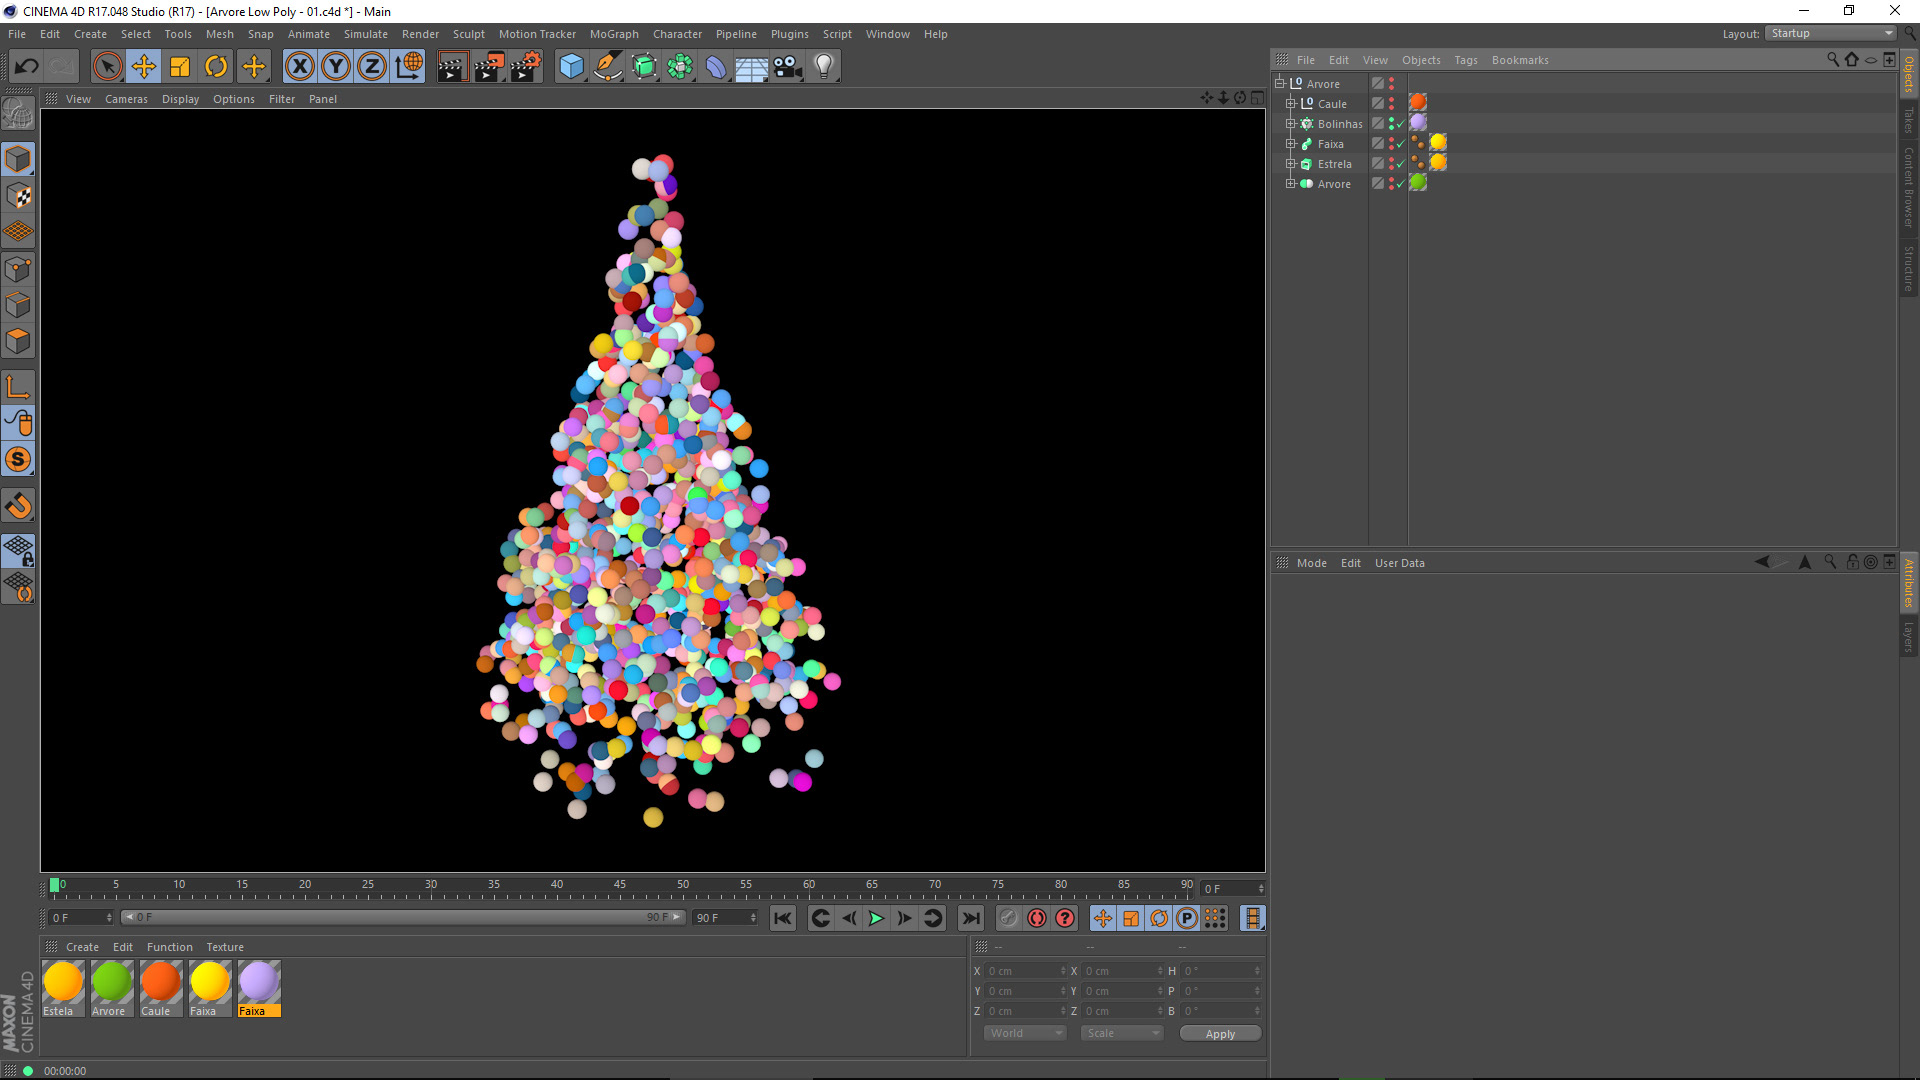The height and width of the screenshot is (1080, 1920).
Task: Click the Camera object icon
Action: click(x=787, y=67)
